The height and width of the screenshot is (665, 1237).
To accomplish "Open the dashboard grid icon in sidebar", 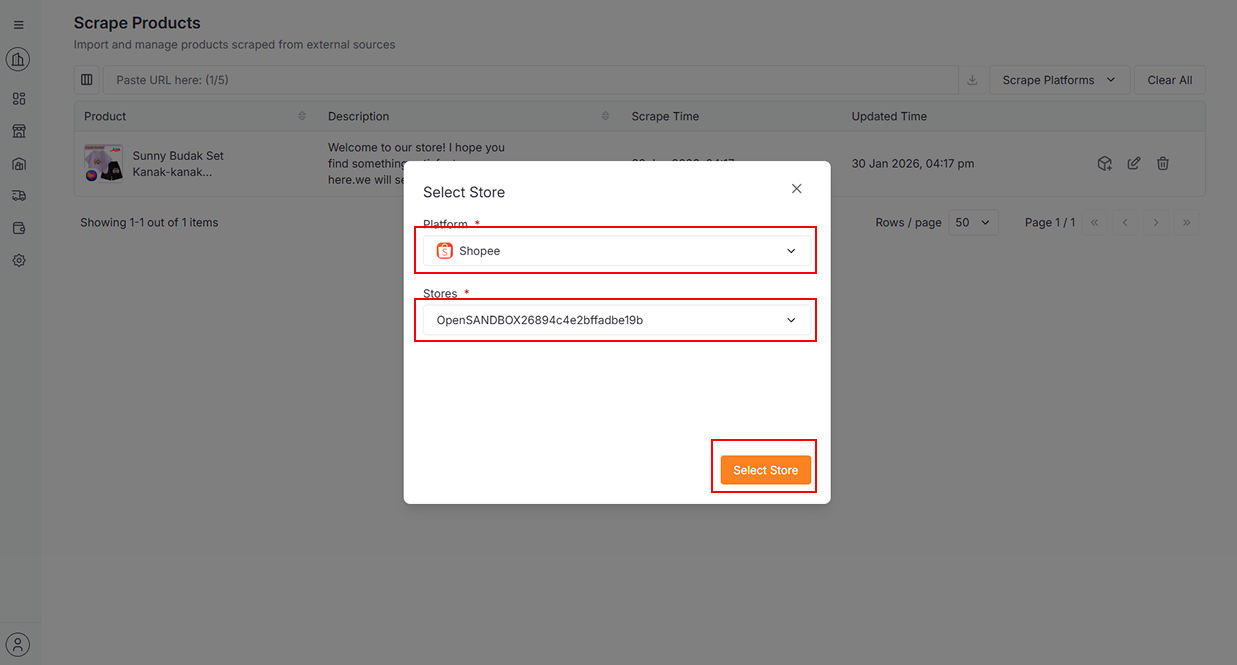I will (x=19, y=99).
